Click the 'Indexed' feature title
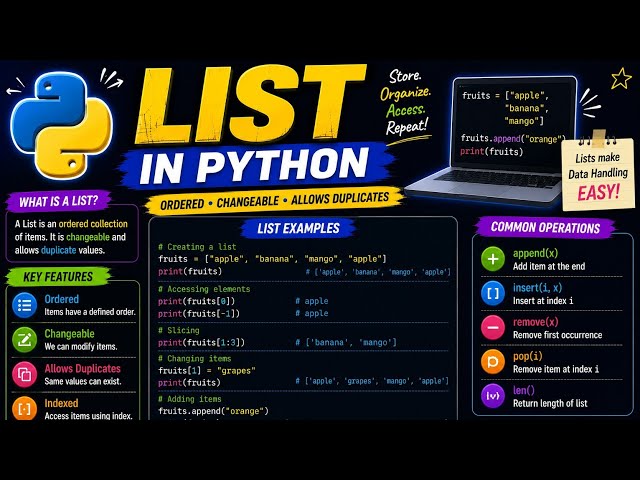Viewport: 640px width, 480px height. click(61, 403)
